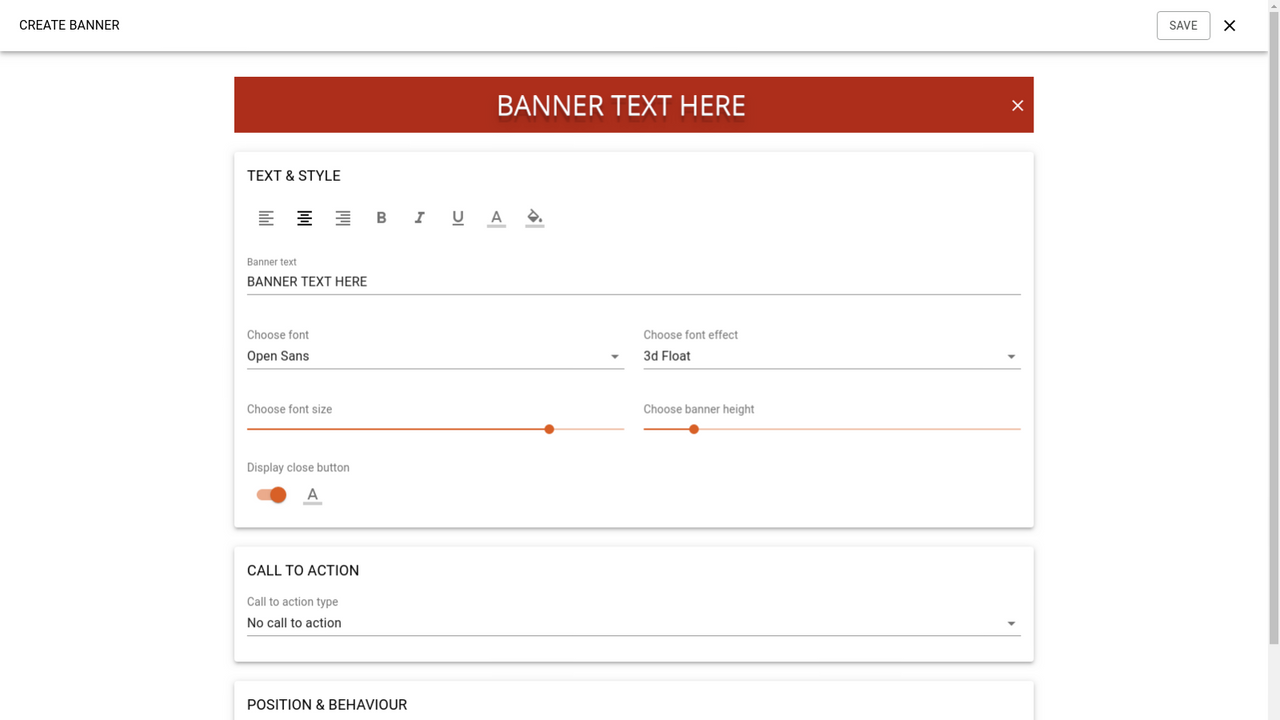The height and width of the screenshot is (720, 1280).
Task: Toggle italic formatting
Action: pos(420,218)
